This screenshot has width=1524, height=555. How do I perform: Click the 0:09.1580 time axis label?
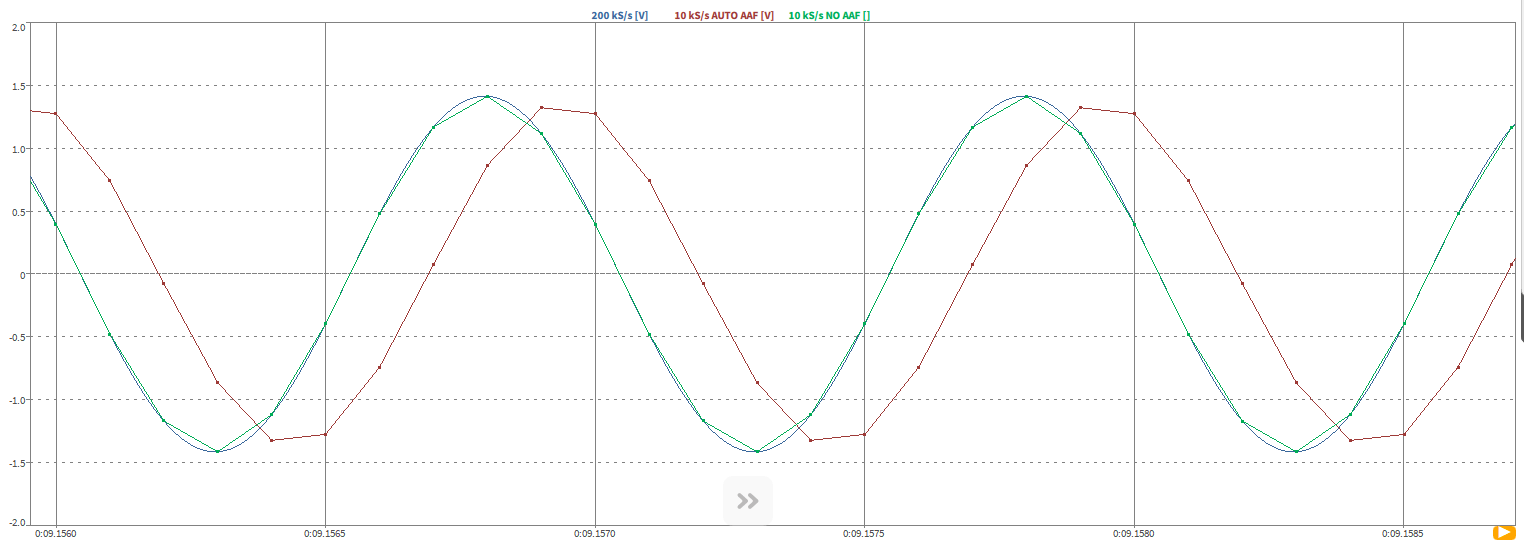tap(1134, 534)
